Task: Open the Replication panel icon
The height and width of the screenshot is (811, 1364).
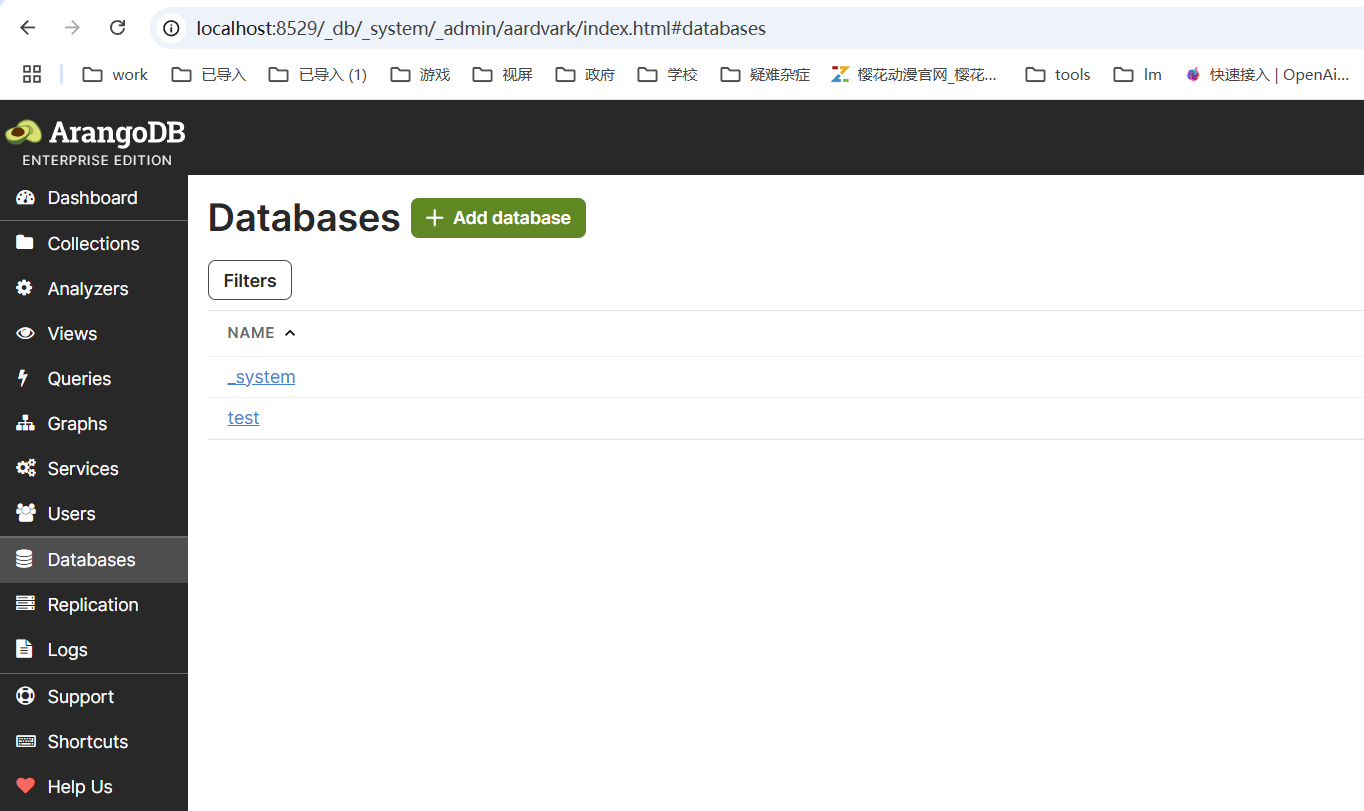Action: coord(25,604)
